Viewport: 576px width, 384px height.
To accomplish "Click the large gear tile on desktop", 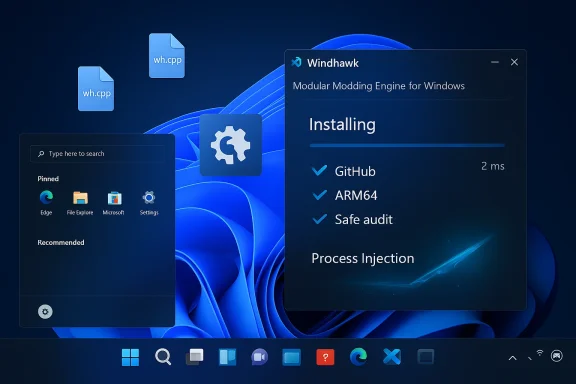I will [x=231, y=145].
